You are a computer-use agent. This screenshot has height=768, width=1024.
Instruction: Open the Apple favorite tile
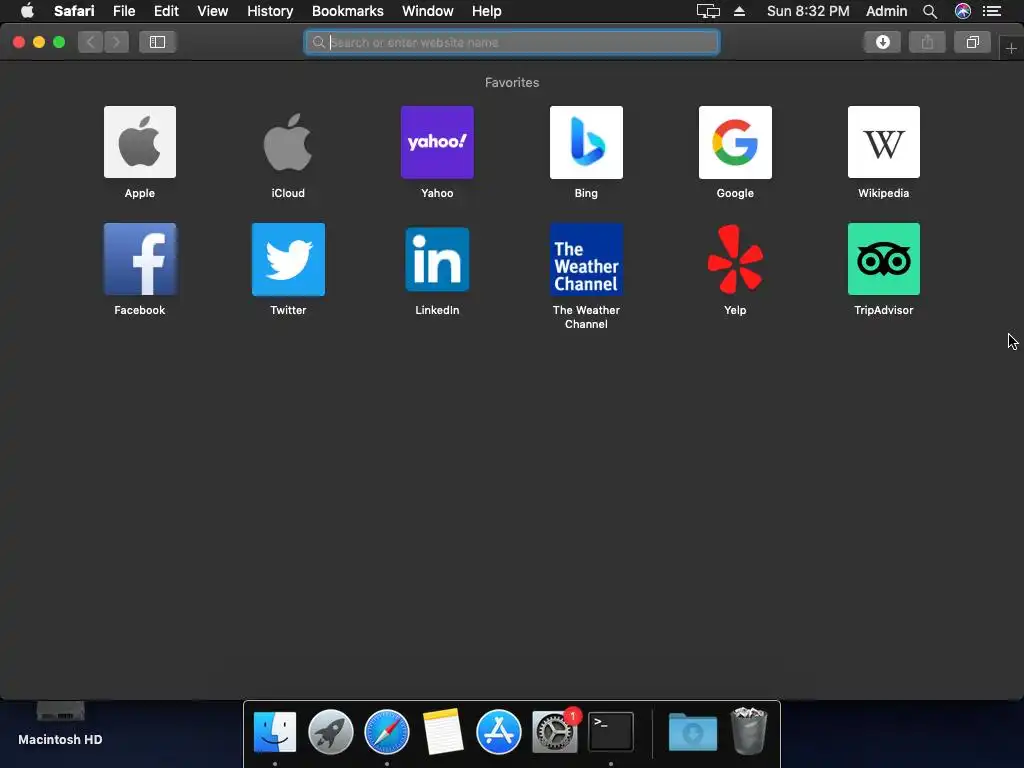140,142
